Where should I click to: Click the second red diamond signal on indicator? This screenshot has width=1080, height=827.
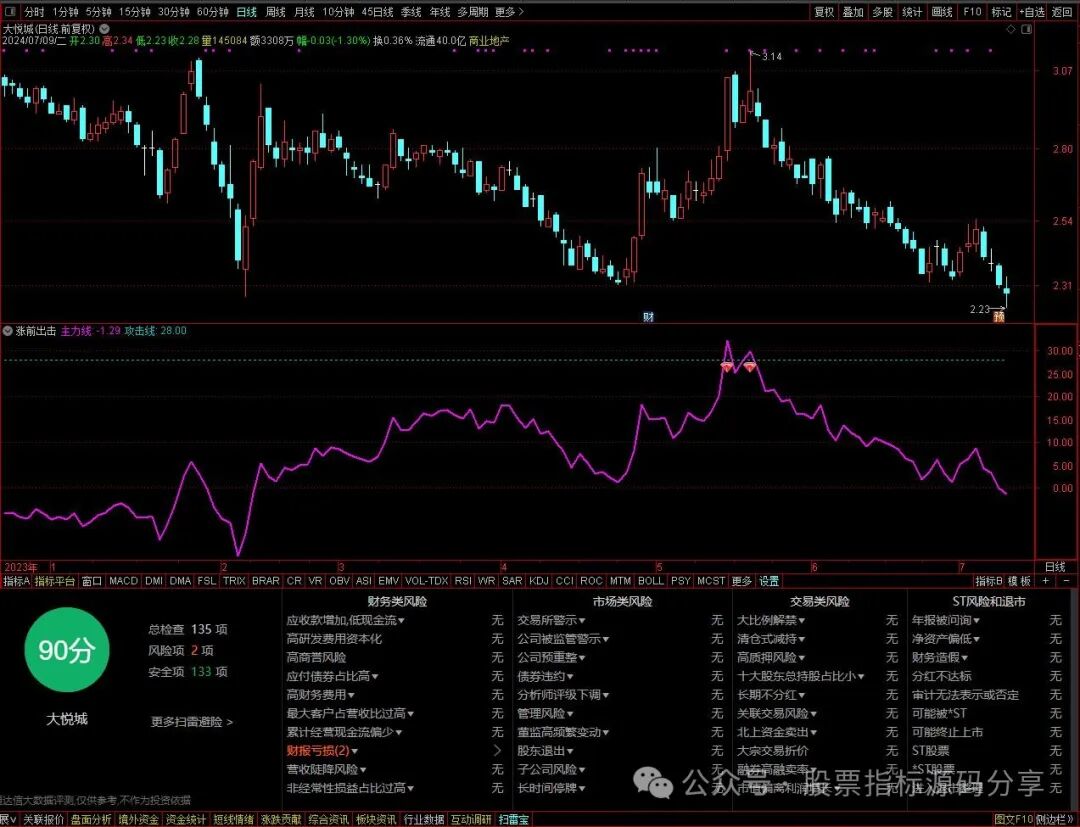point(749,367)
